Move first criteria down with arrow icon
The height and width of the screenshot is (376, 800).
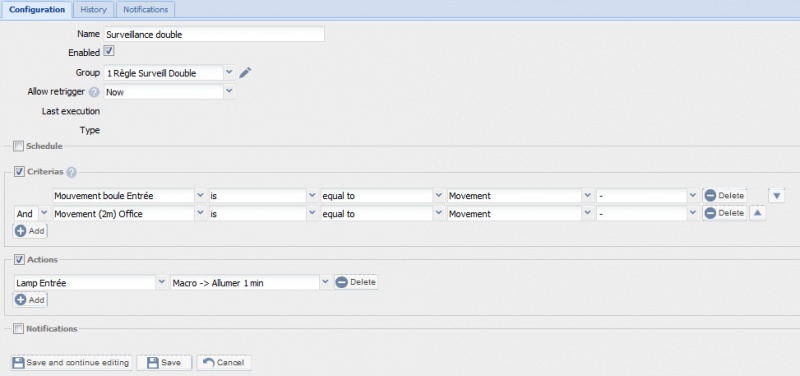(776, 196)
